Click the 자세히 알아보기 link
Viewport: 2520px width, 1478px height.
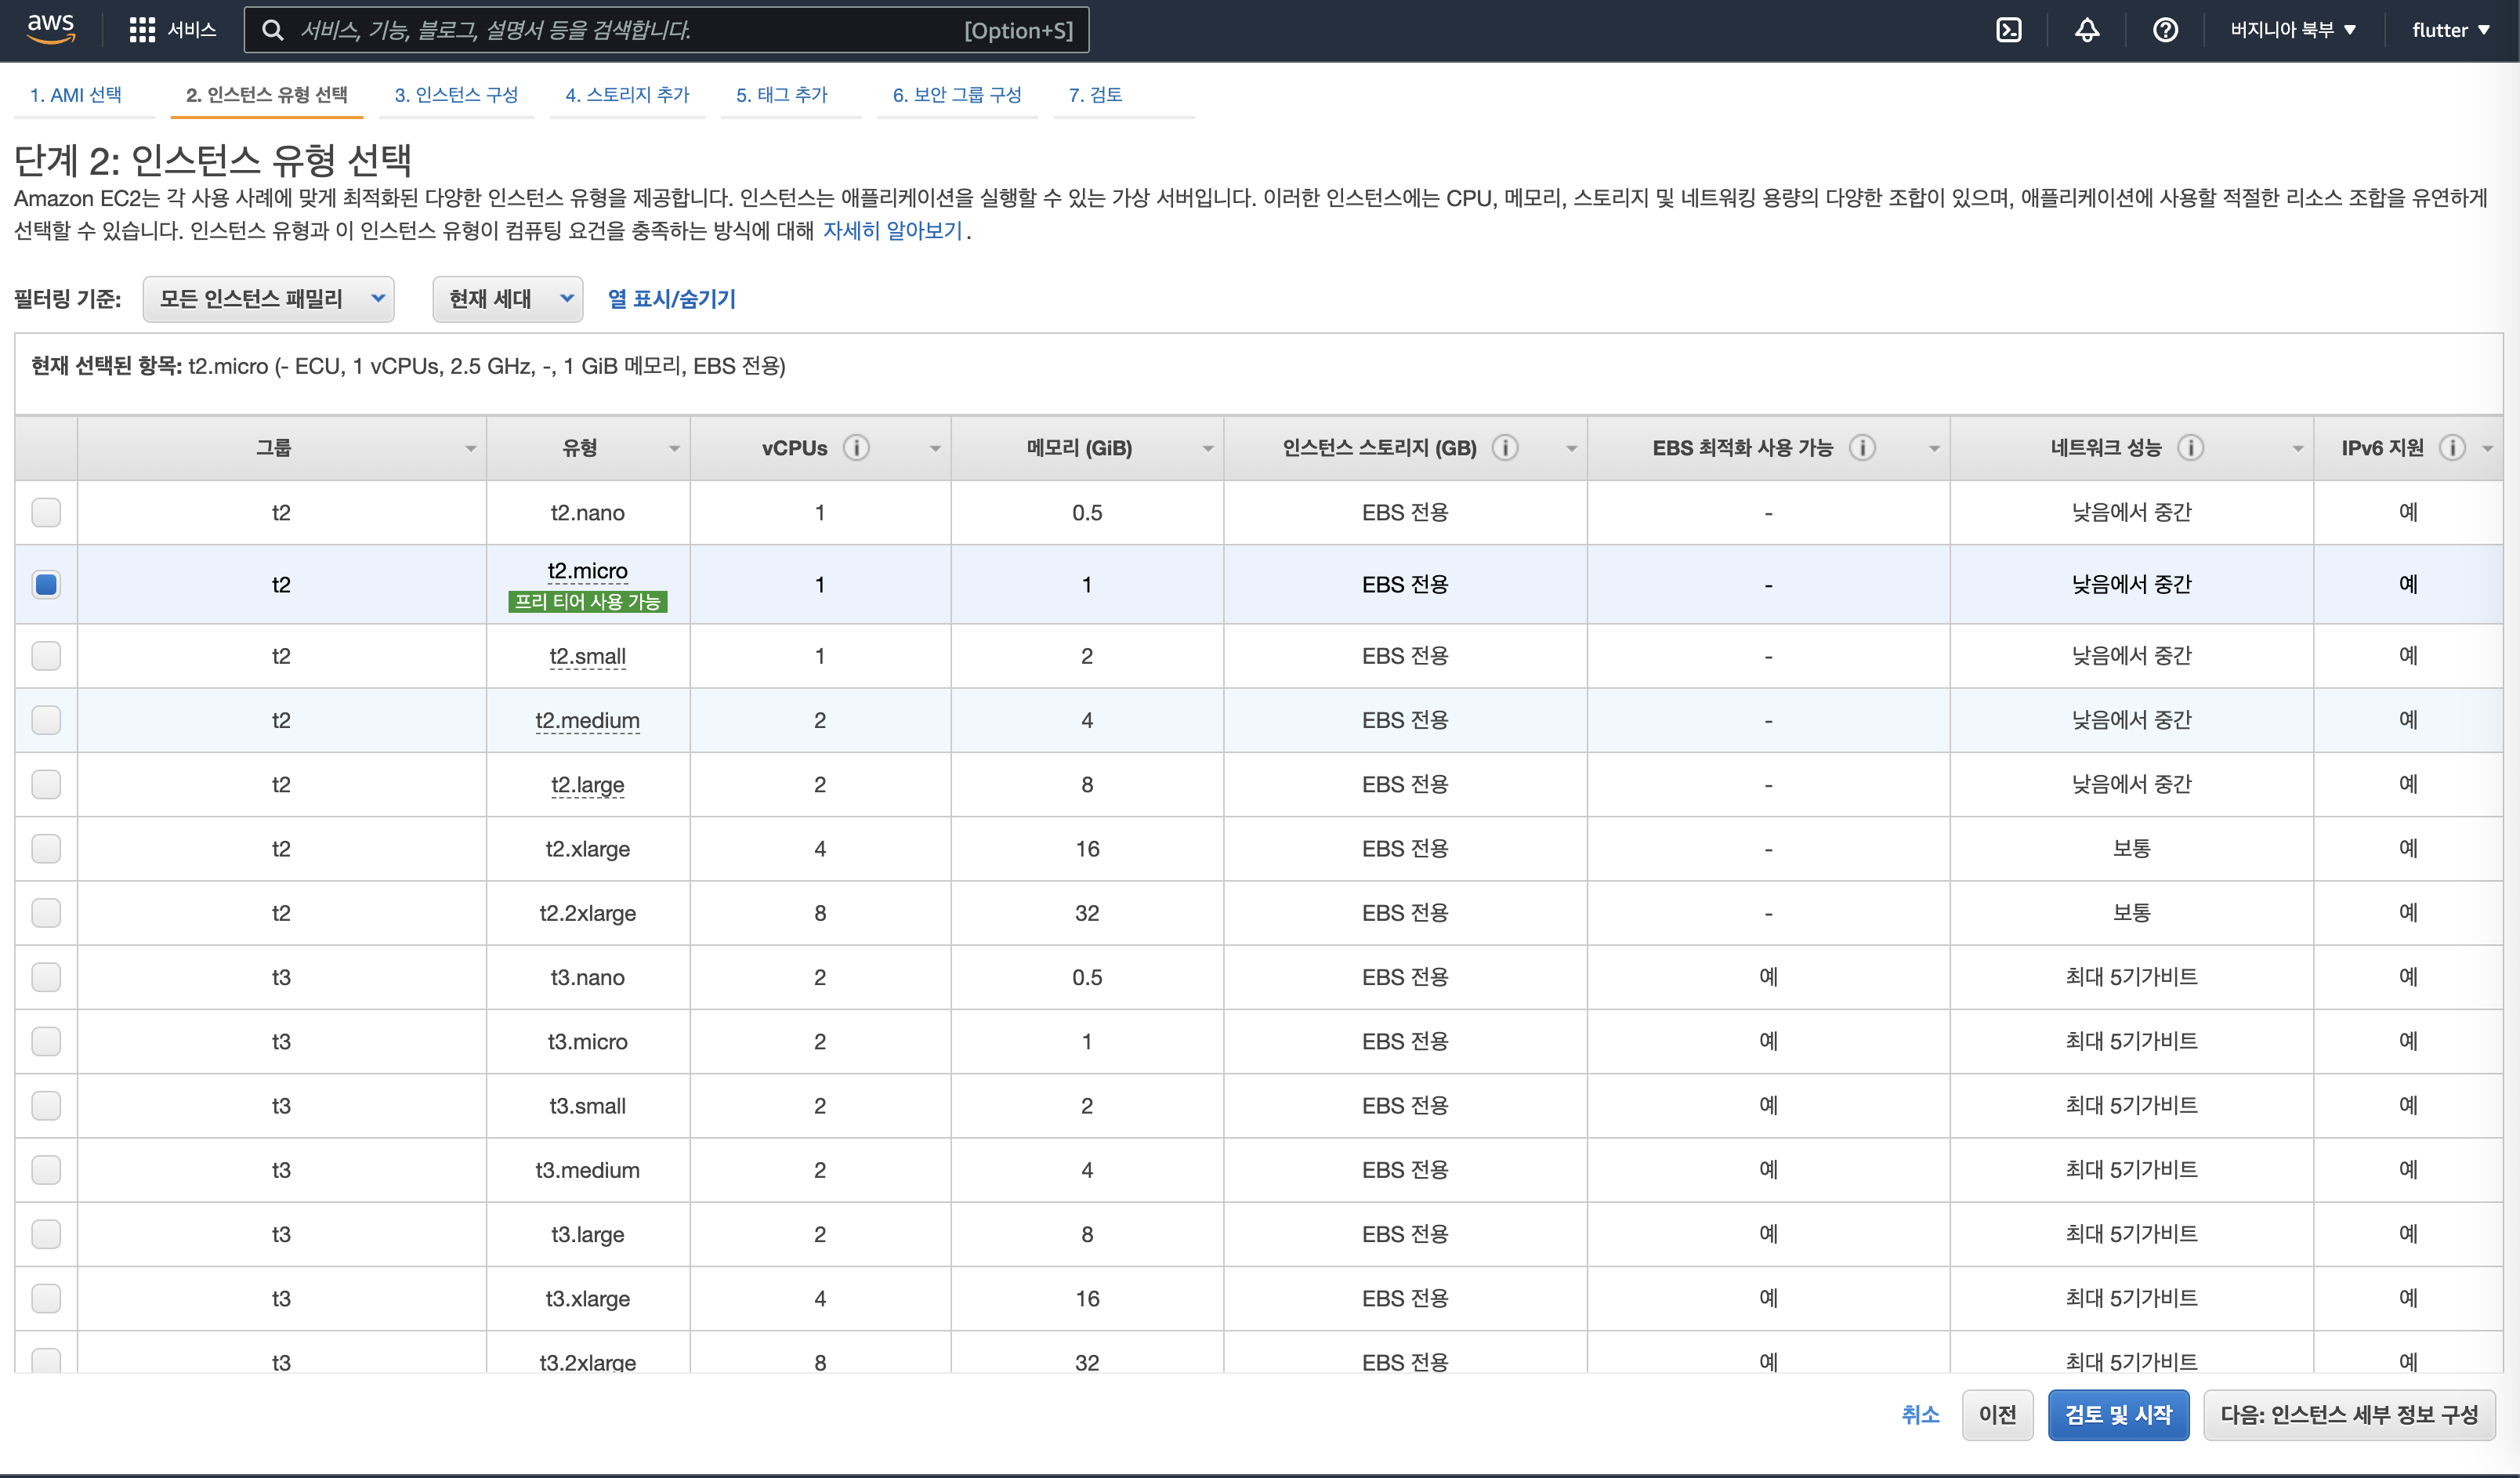(892, 230)
